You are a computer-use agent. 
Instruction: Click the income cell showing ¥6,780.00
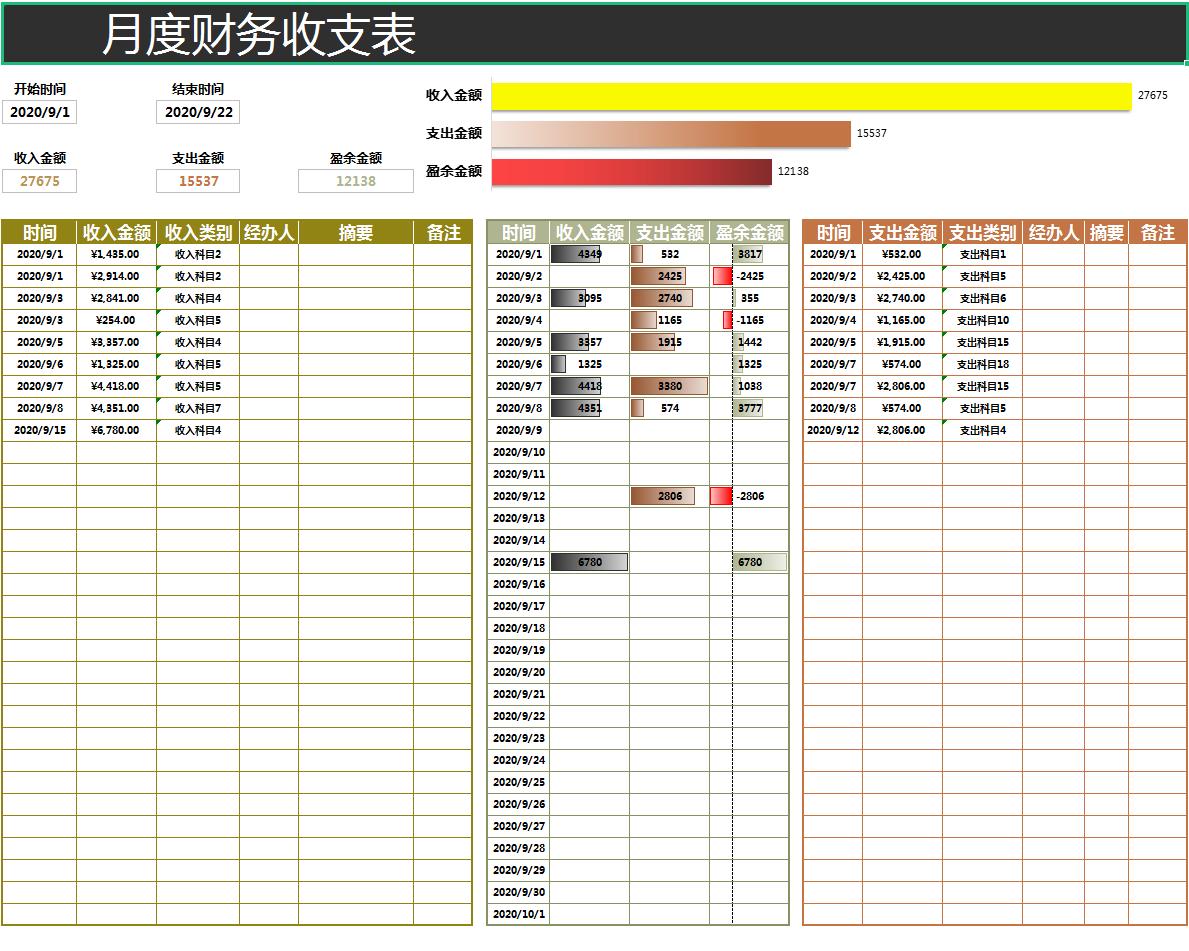pyautogui.click(x=113, y=430)
